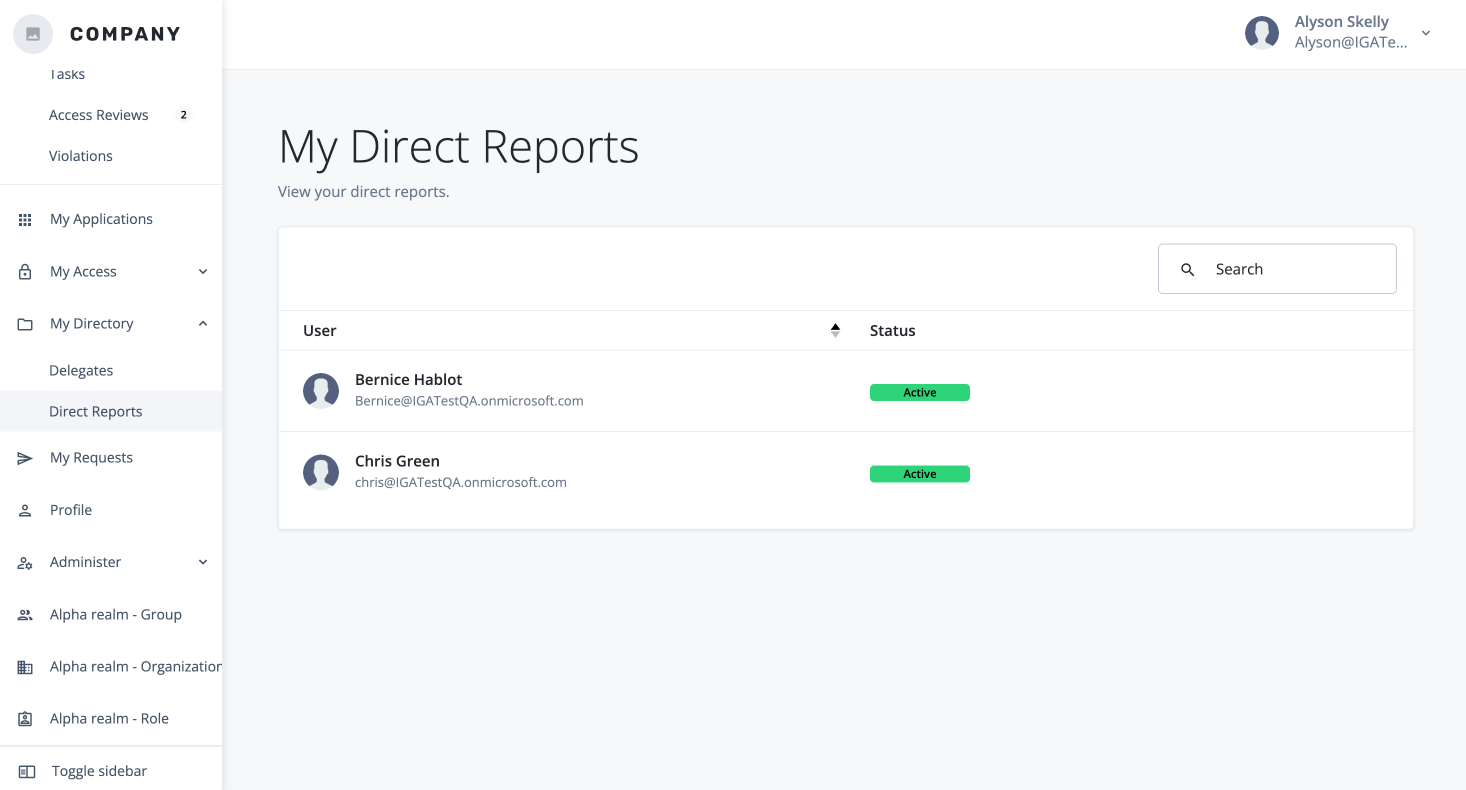Click the Alpha realm - Group people icon
This screenshot has width=1466, height=790.
(x=24, y=614)
